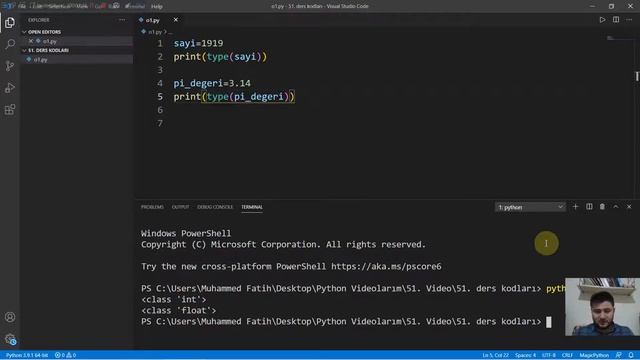
Task: Click the feedback icon in status bar
Action: coord(619,355)
